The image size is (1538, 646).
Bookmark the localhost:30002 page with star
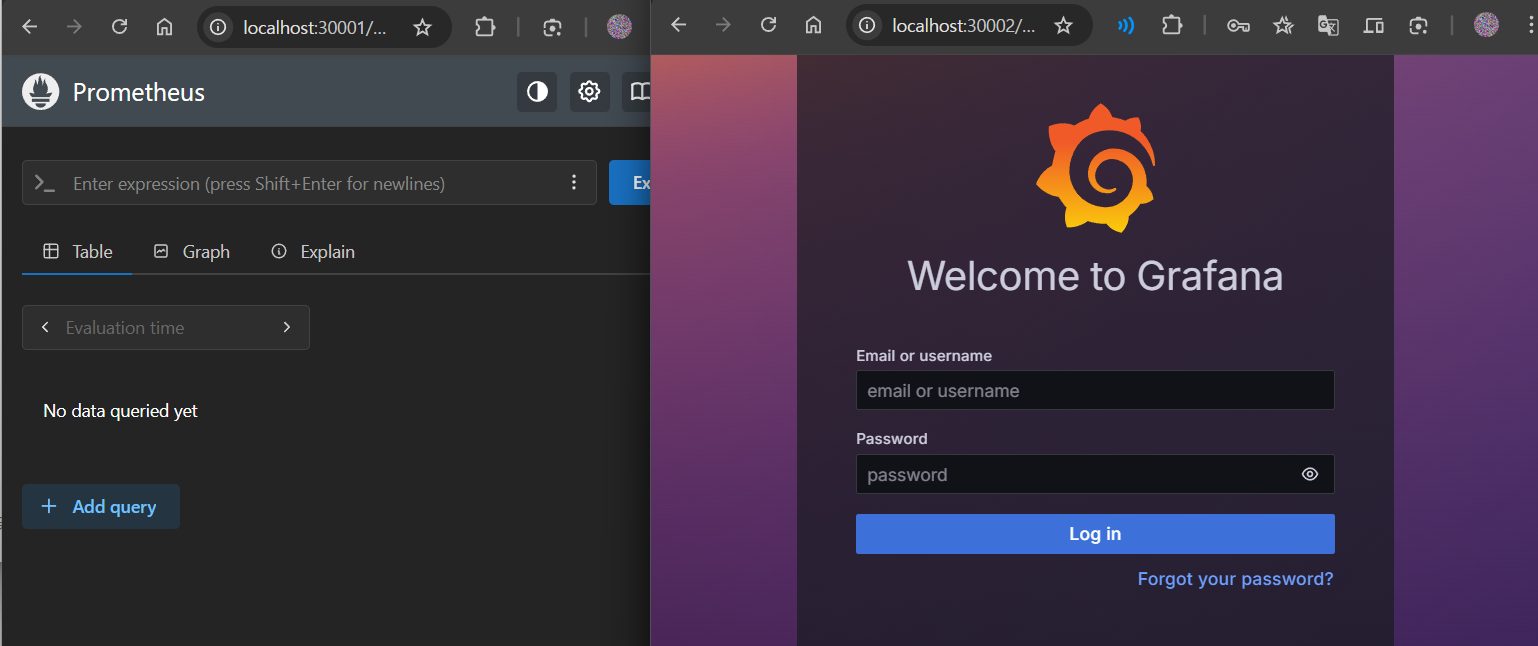point(1064,25)
